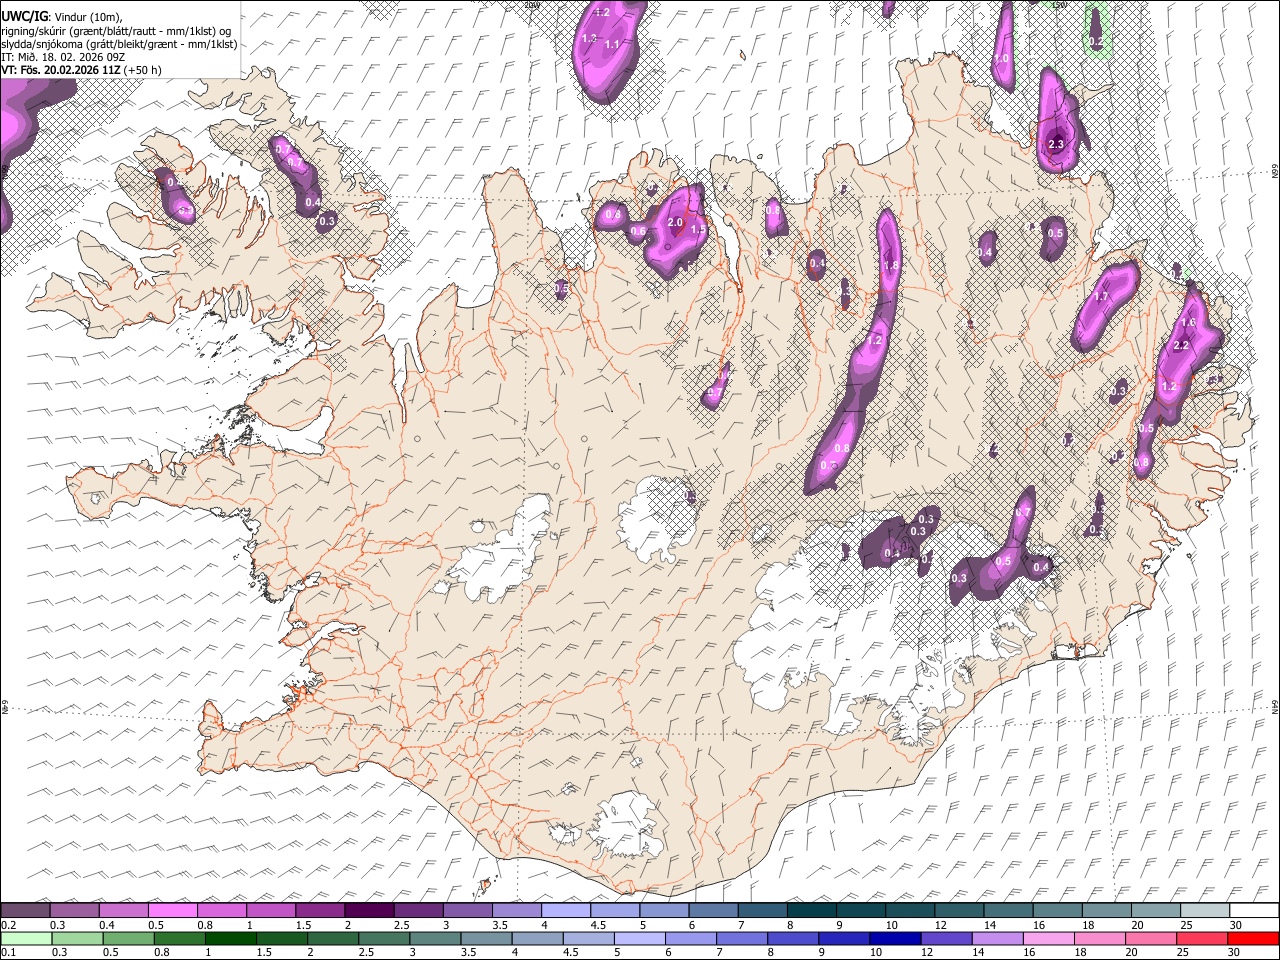This screenshot has height=960, width=1280.
Task: Click the 1.0 value at the top edge
Action: [x=1001, y=59]
